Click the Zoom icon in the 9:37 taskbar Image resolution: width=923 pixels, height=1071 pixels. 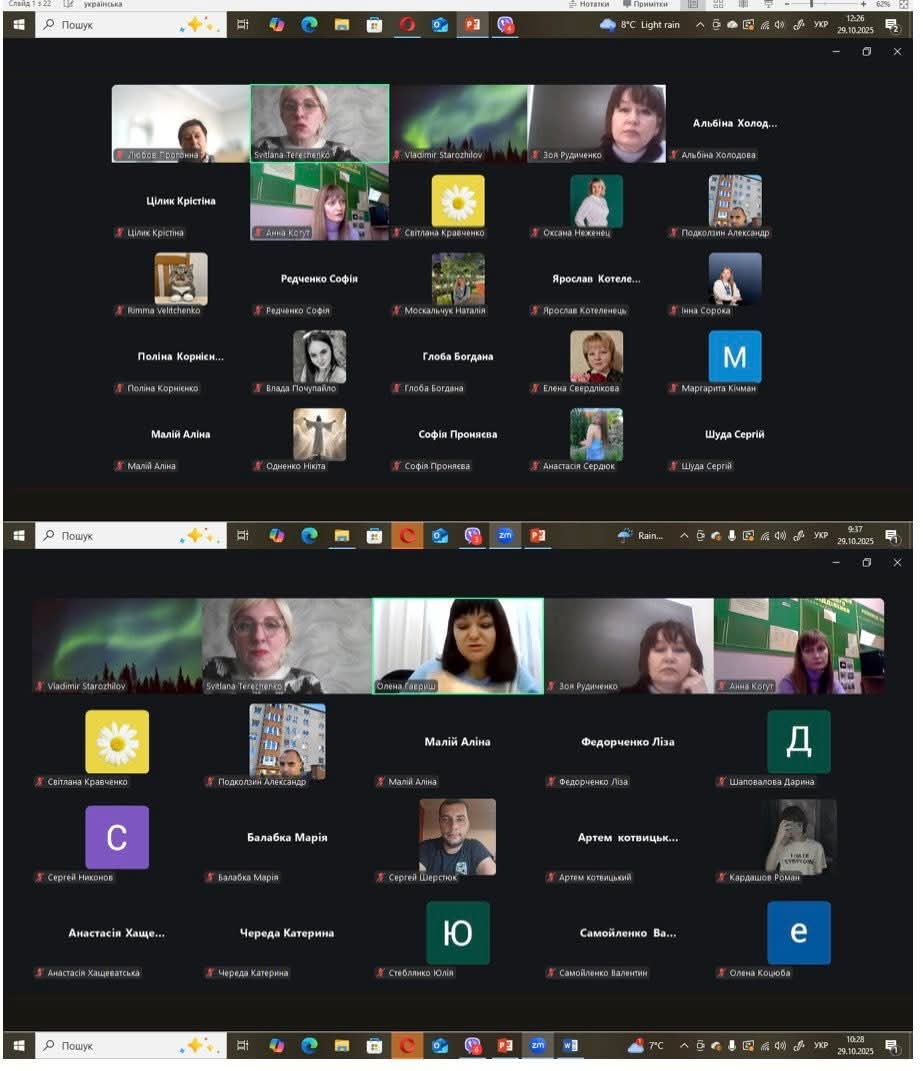click(505, 536)
